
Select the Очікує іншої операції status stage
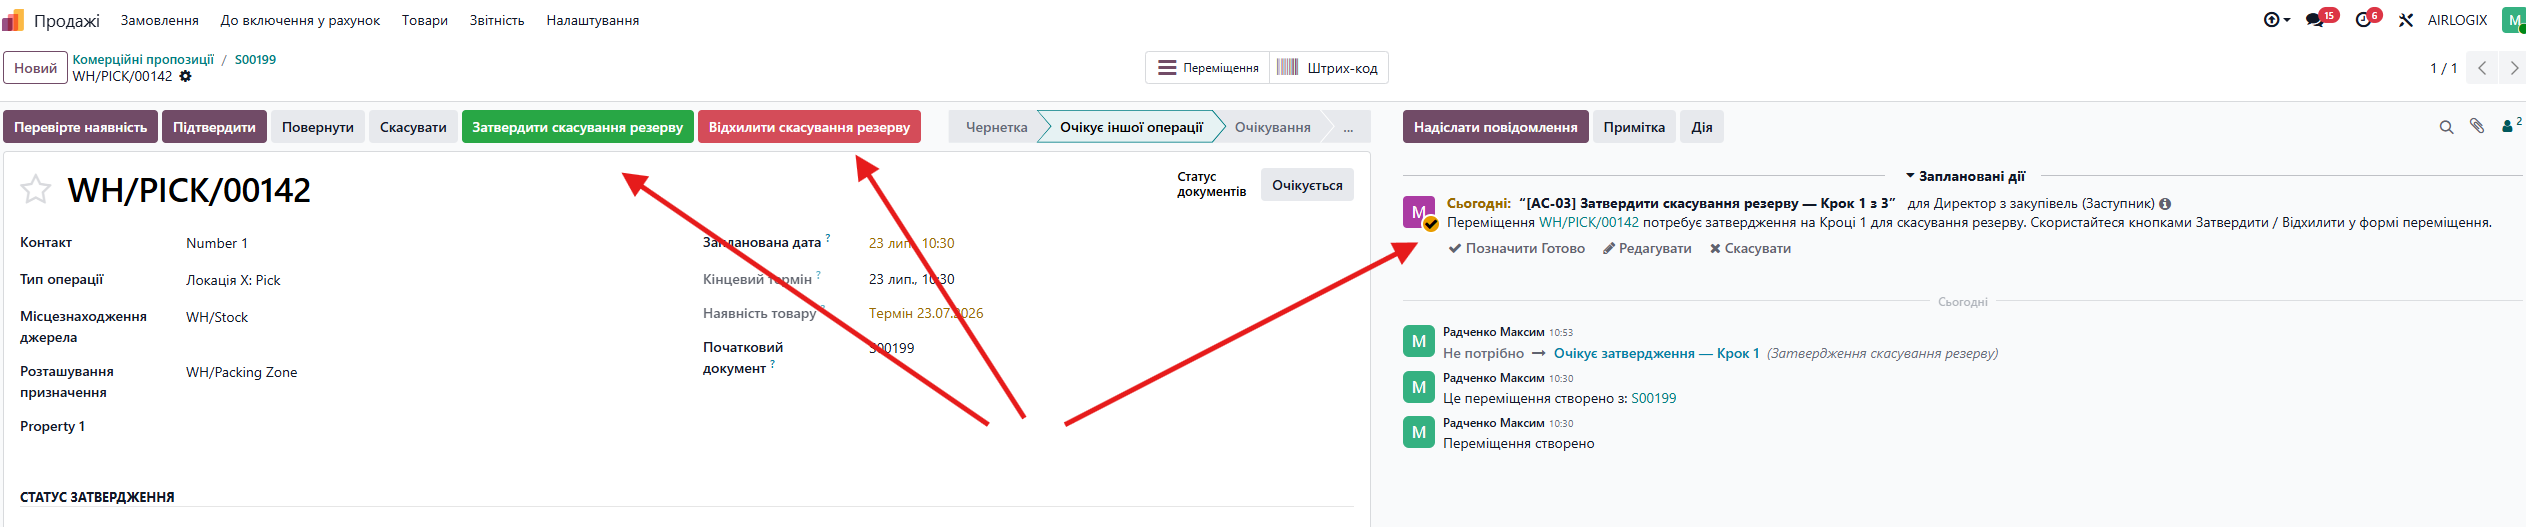pyautogui.click(x=1131, y=127)
